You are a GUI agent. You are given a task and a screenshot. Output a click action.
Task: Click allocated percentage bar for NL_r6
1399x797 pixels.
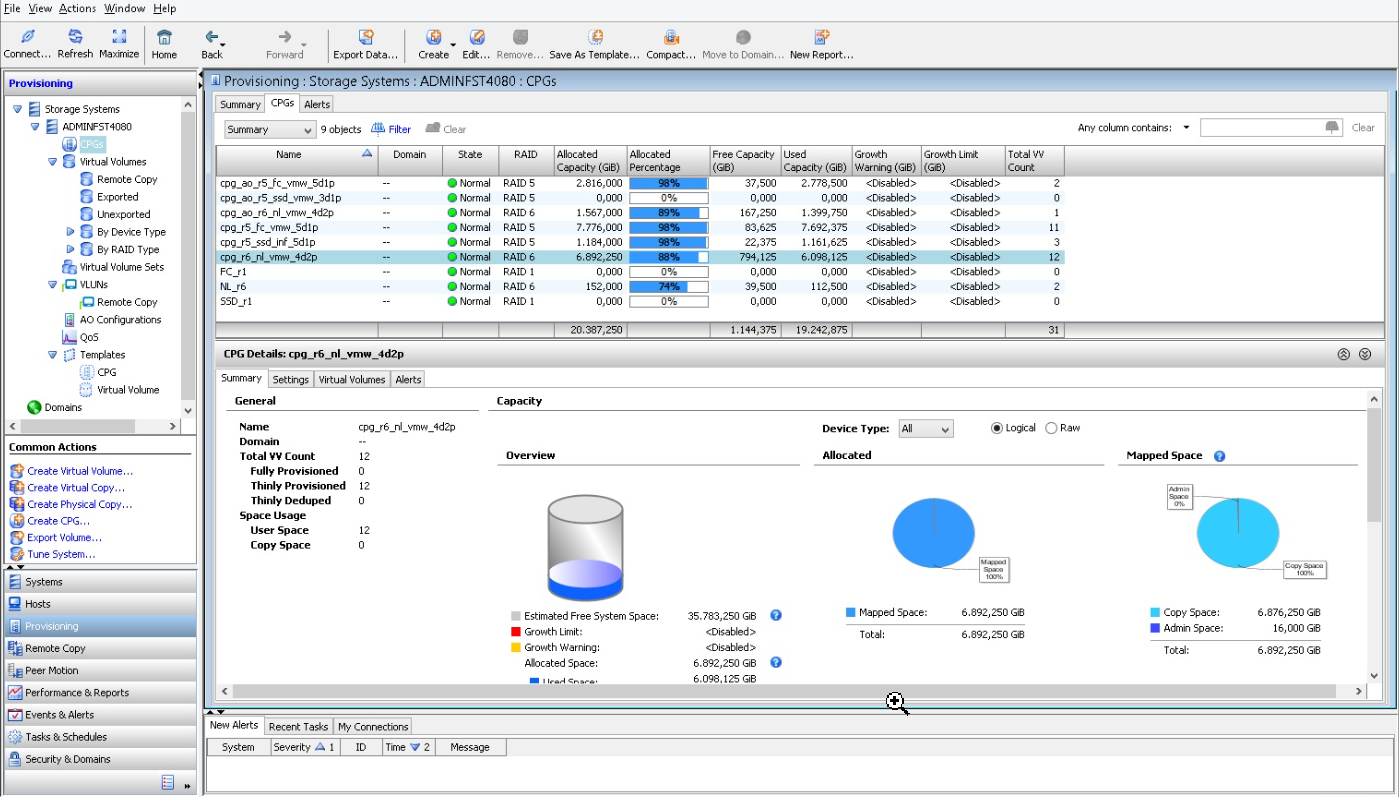(x=668, y=287)
